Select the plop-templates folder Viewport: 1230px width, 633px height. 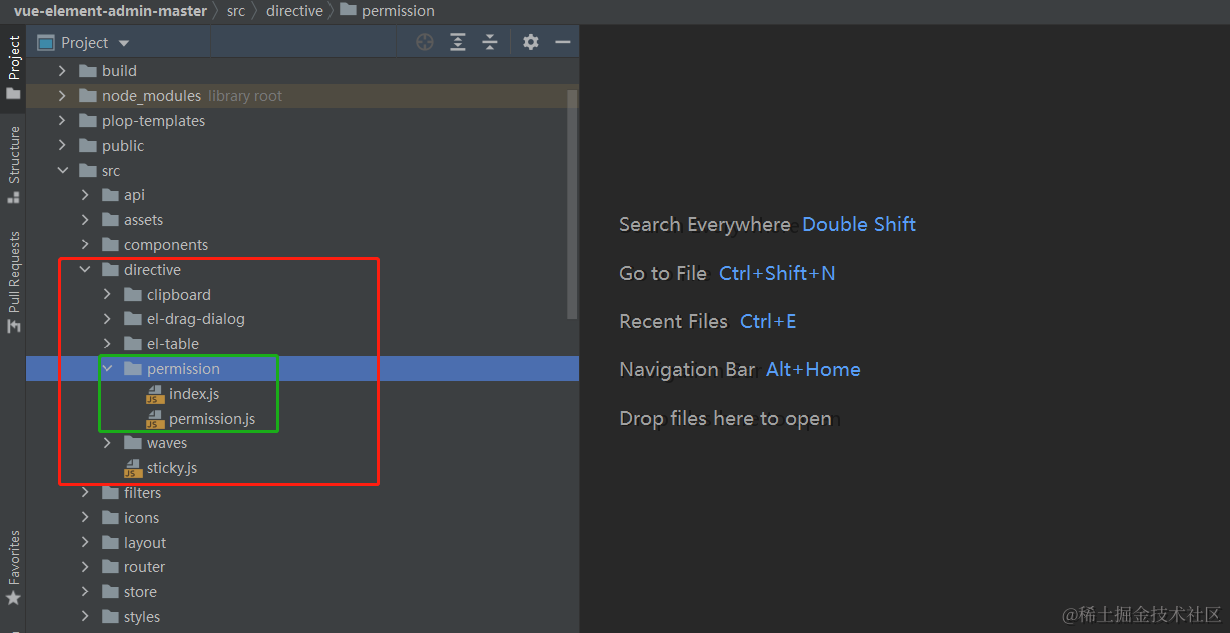tap(153, 121)
